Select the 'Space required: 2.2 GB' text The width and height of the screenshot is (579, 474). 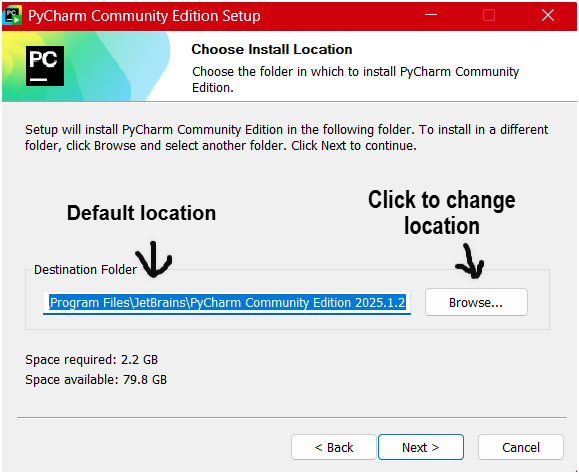click(x=92, y=359)
